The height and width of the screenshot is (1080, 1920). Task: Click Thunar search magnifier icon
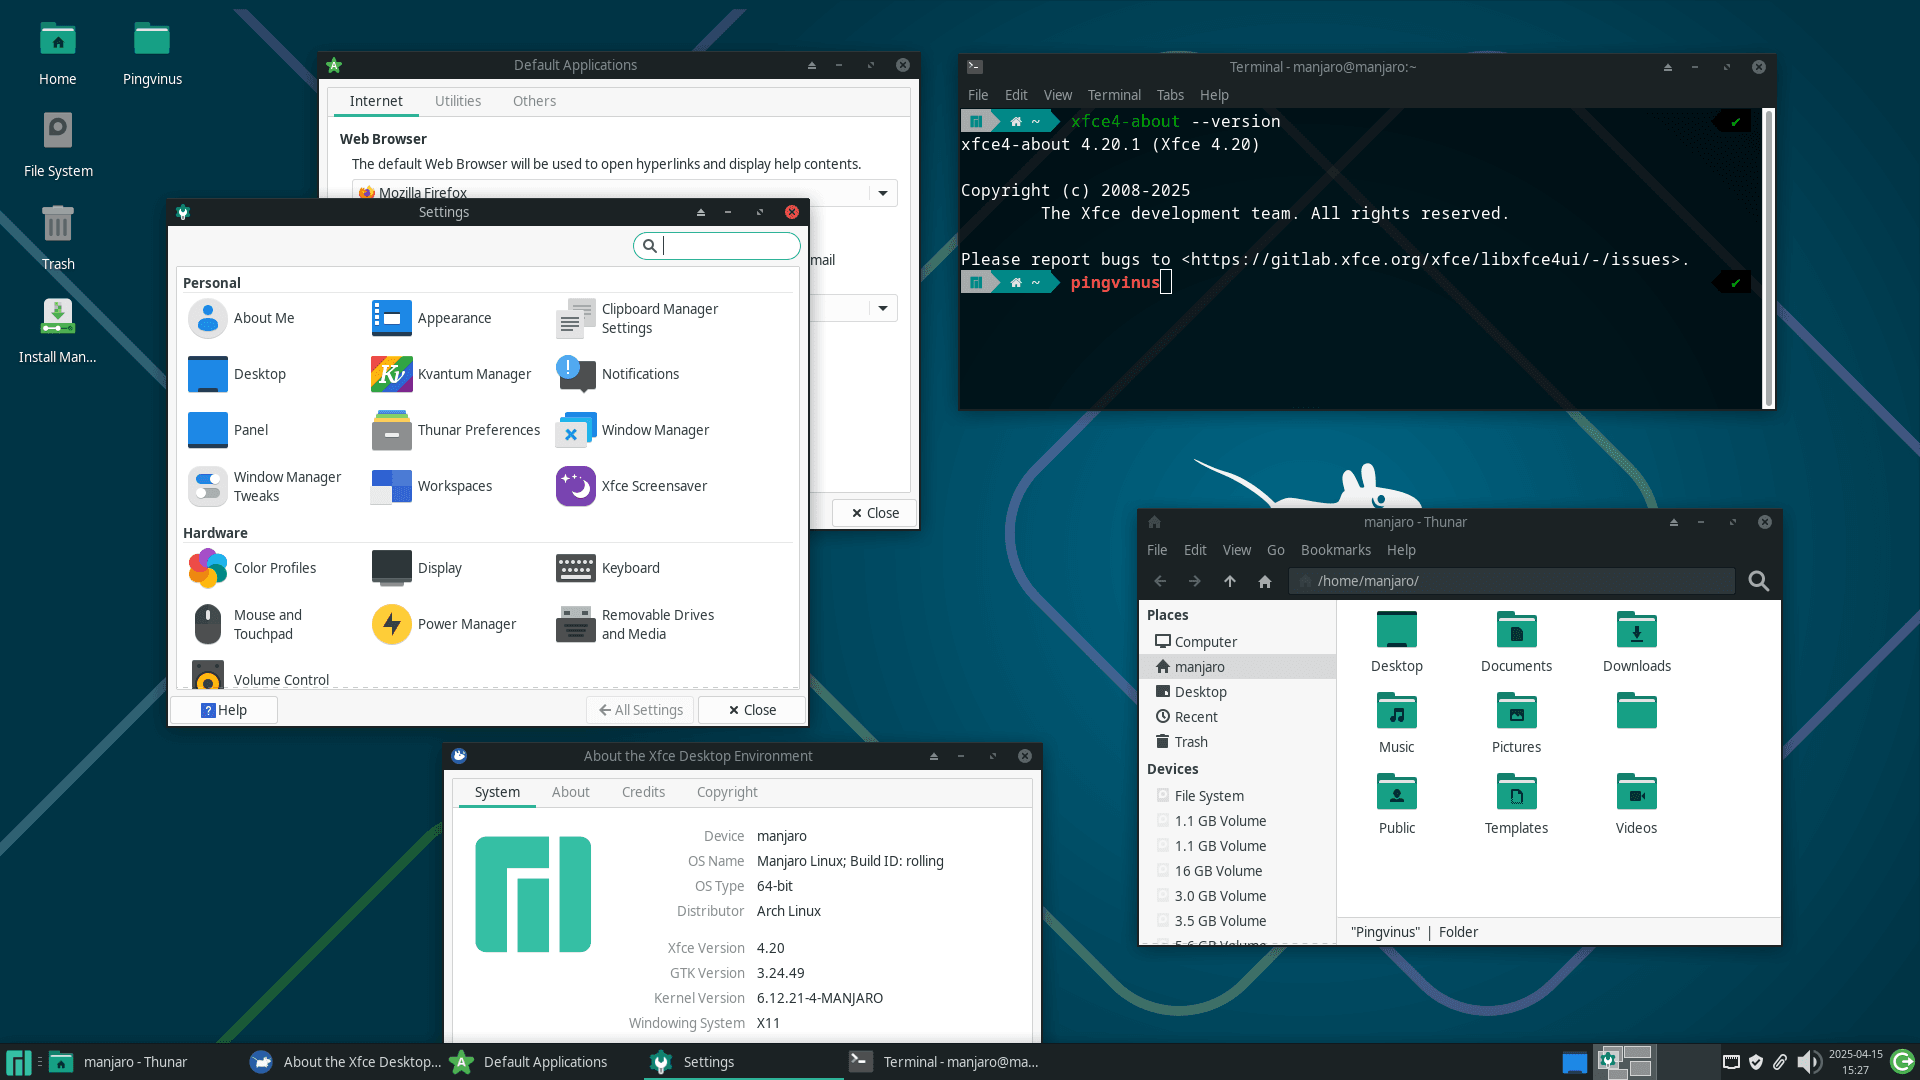click(1758, 581)
